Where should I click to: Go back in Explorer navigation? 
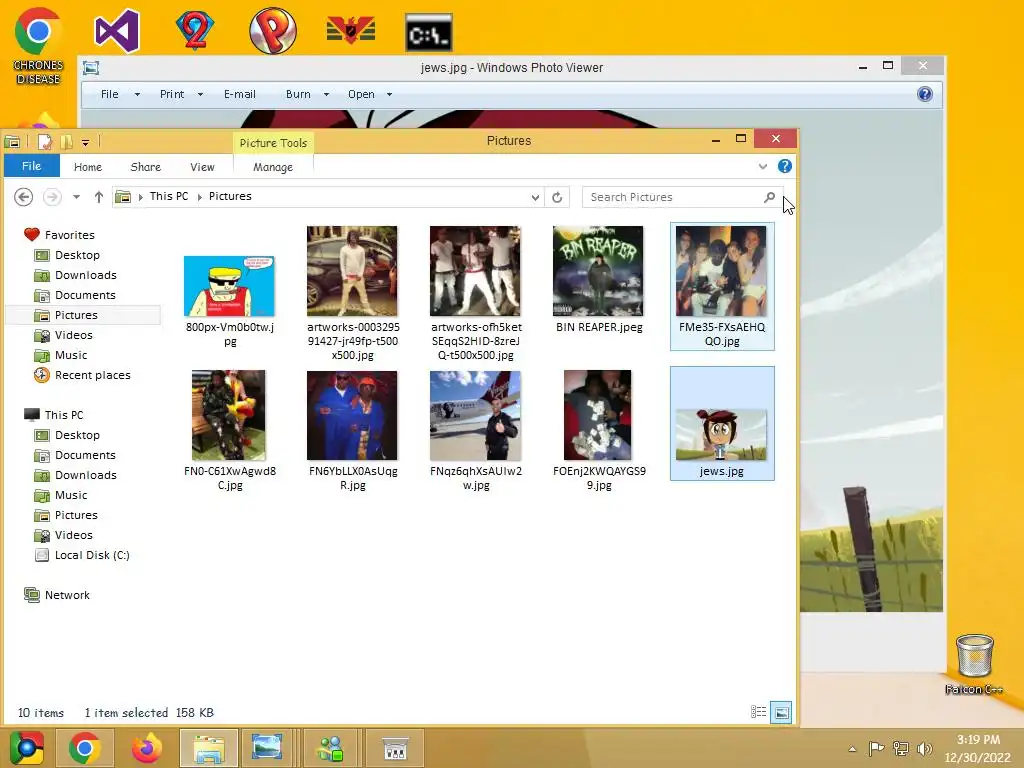click(x=24, y=197)
